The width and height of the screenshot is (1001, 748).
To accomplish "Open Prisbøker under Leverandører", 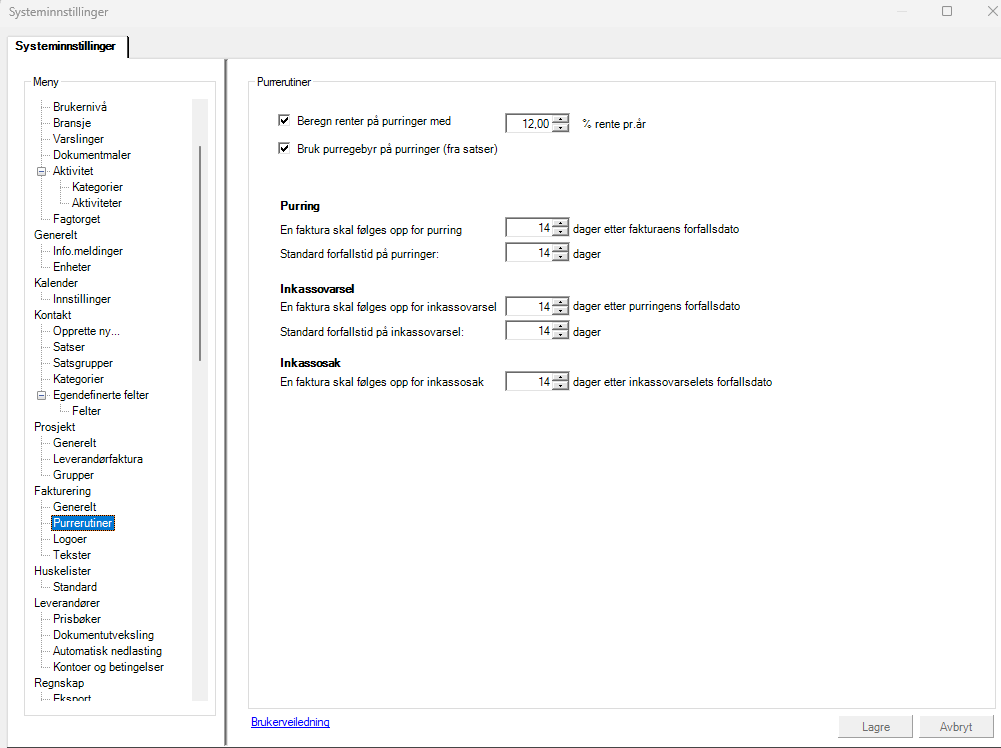I will coord(77,618).
